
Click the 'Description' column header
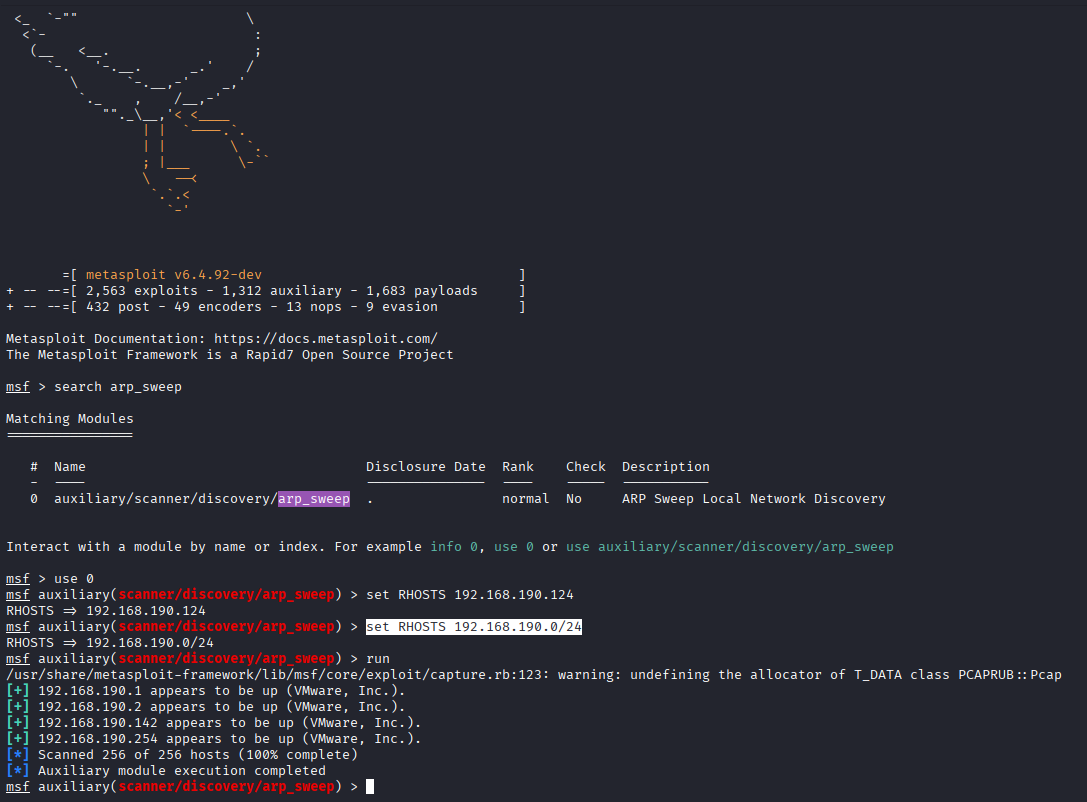(666, 467)
